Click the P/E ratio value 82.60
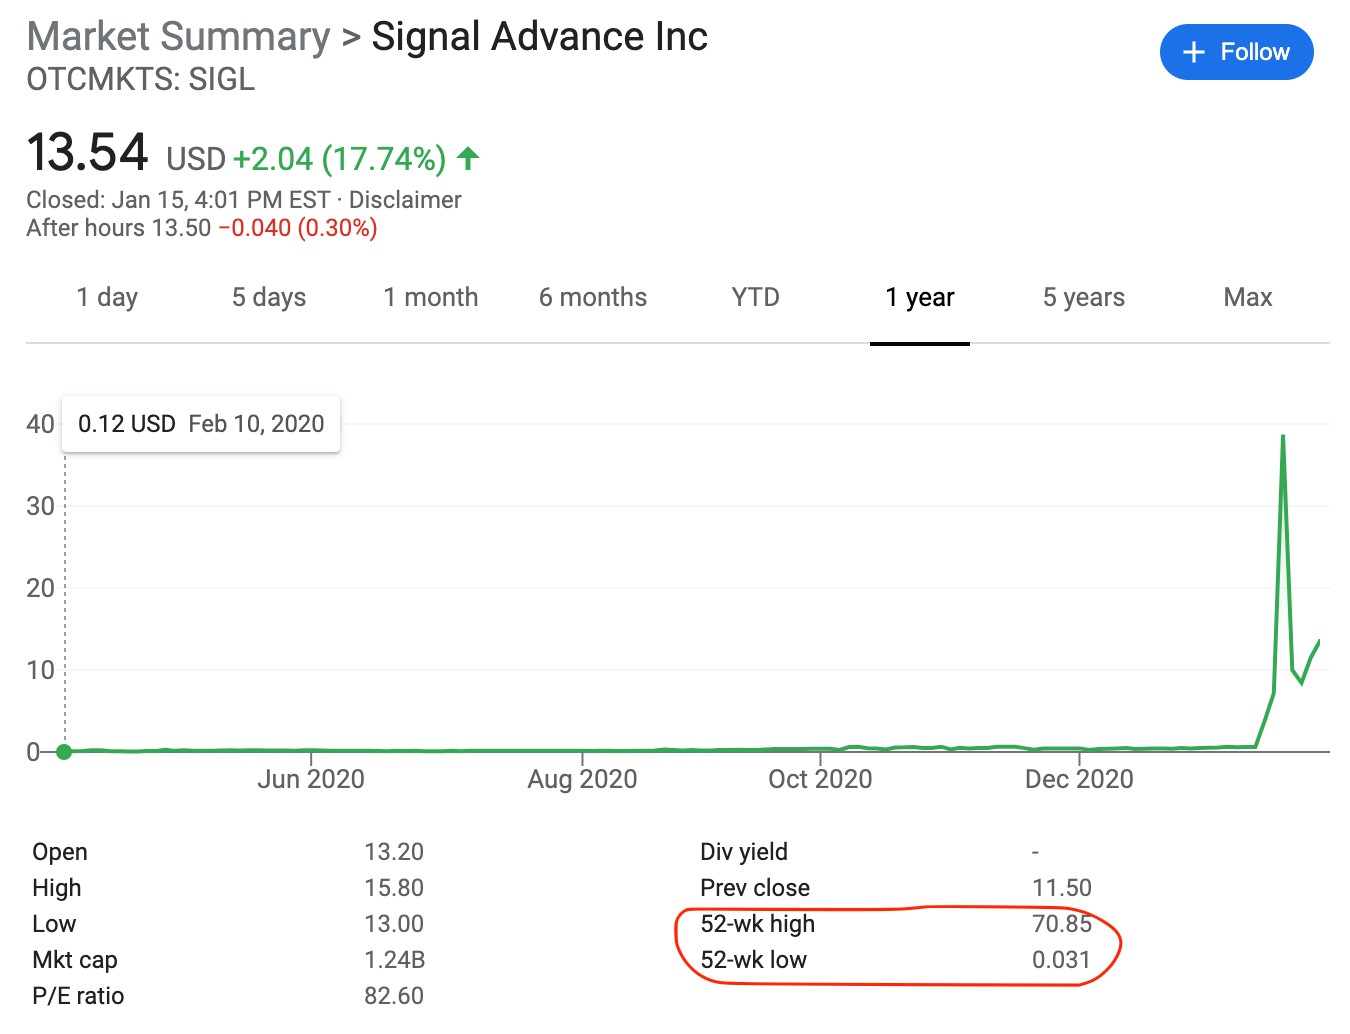The width and height of the screenshot is (1350, 1034). [394, 996]
